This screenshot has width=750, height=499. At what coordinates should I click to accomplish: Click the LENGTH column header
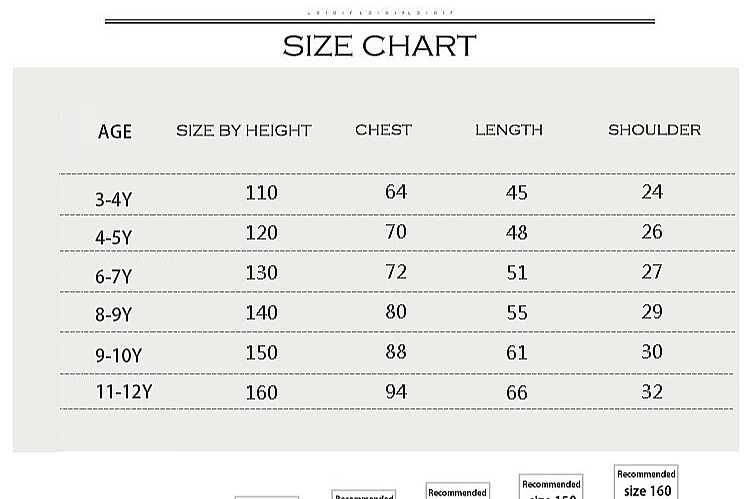click(509, 130)
